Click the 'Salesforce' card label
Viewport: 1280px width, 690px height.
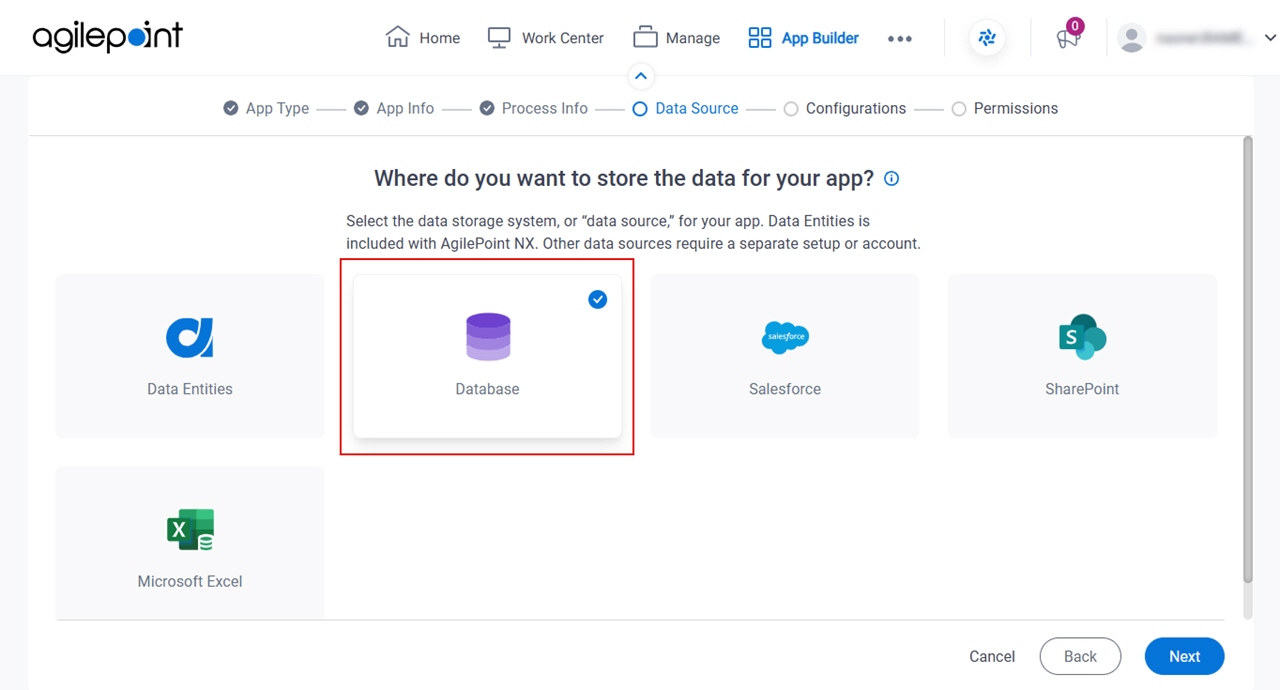[785, 389]
